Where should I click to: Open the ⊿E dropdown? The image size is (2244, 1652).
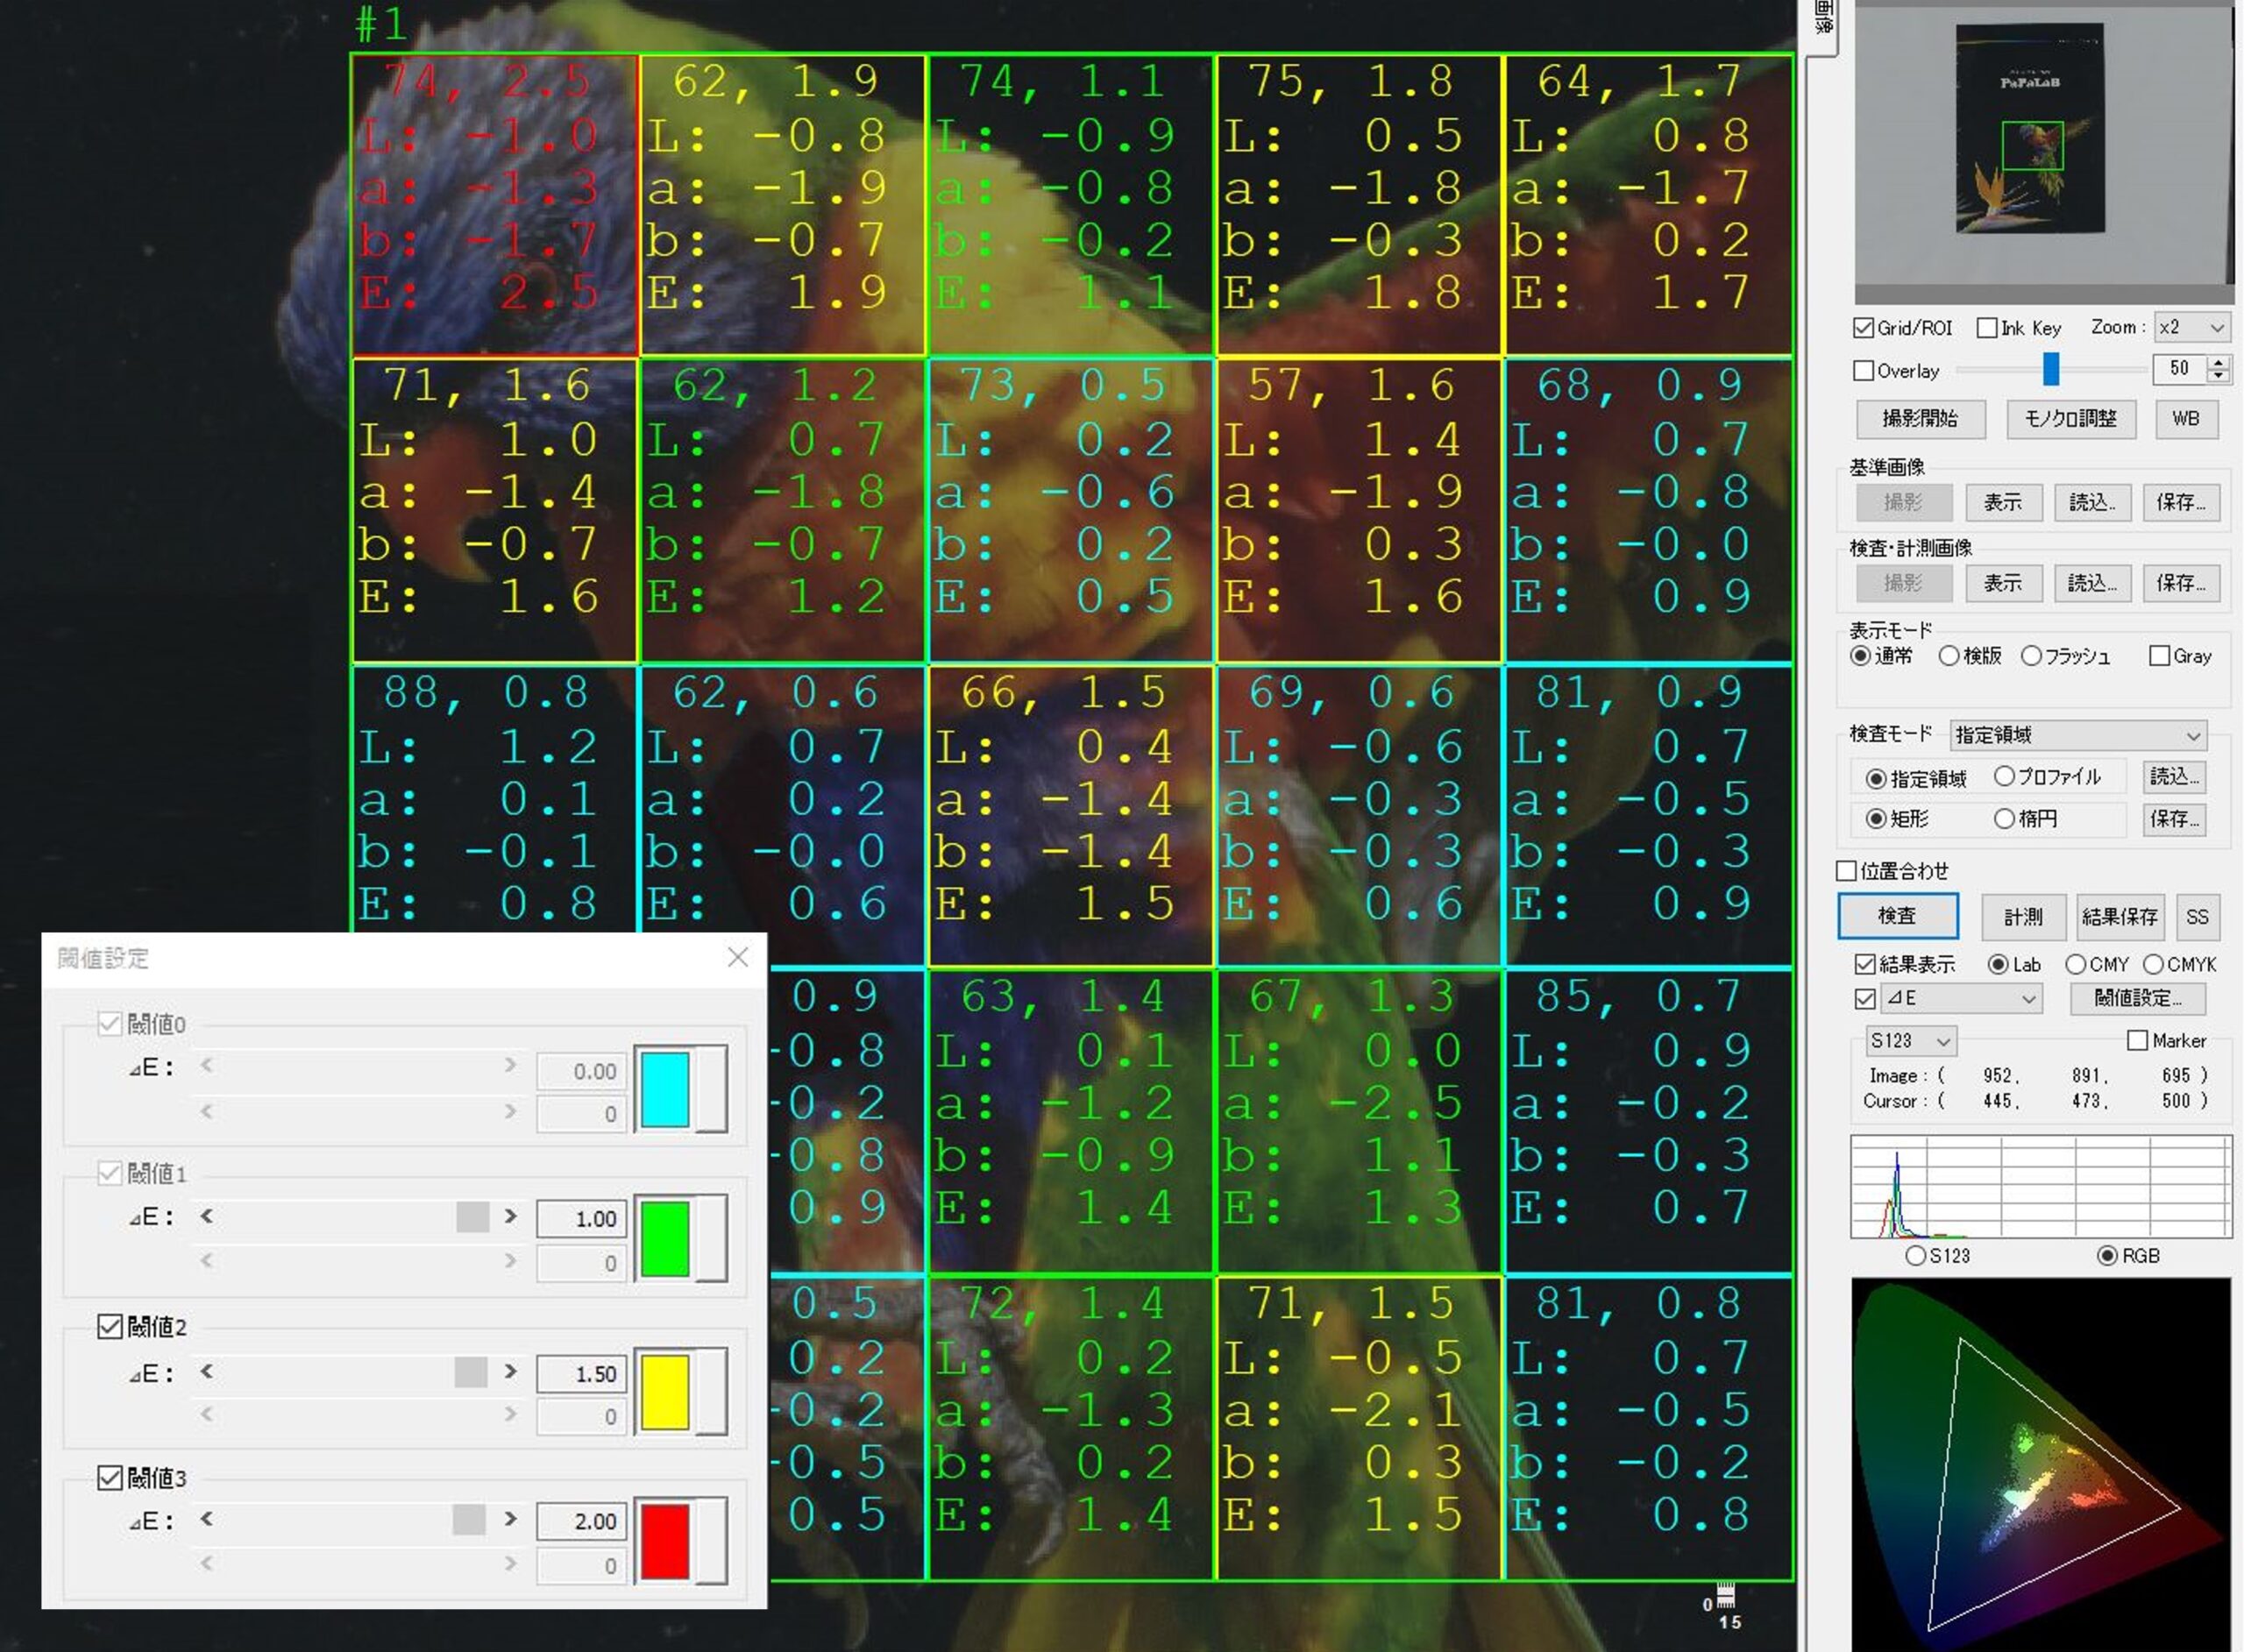(x=1961, y=998)
